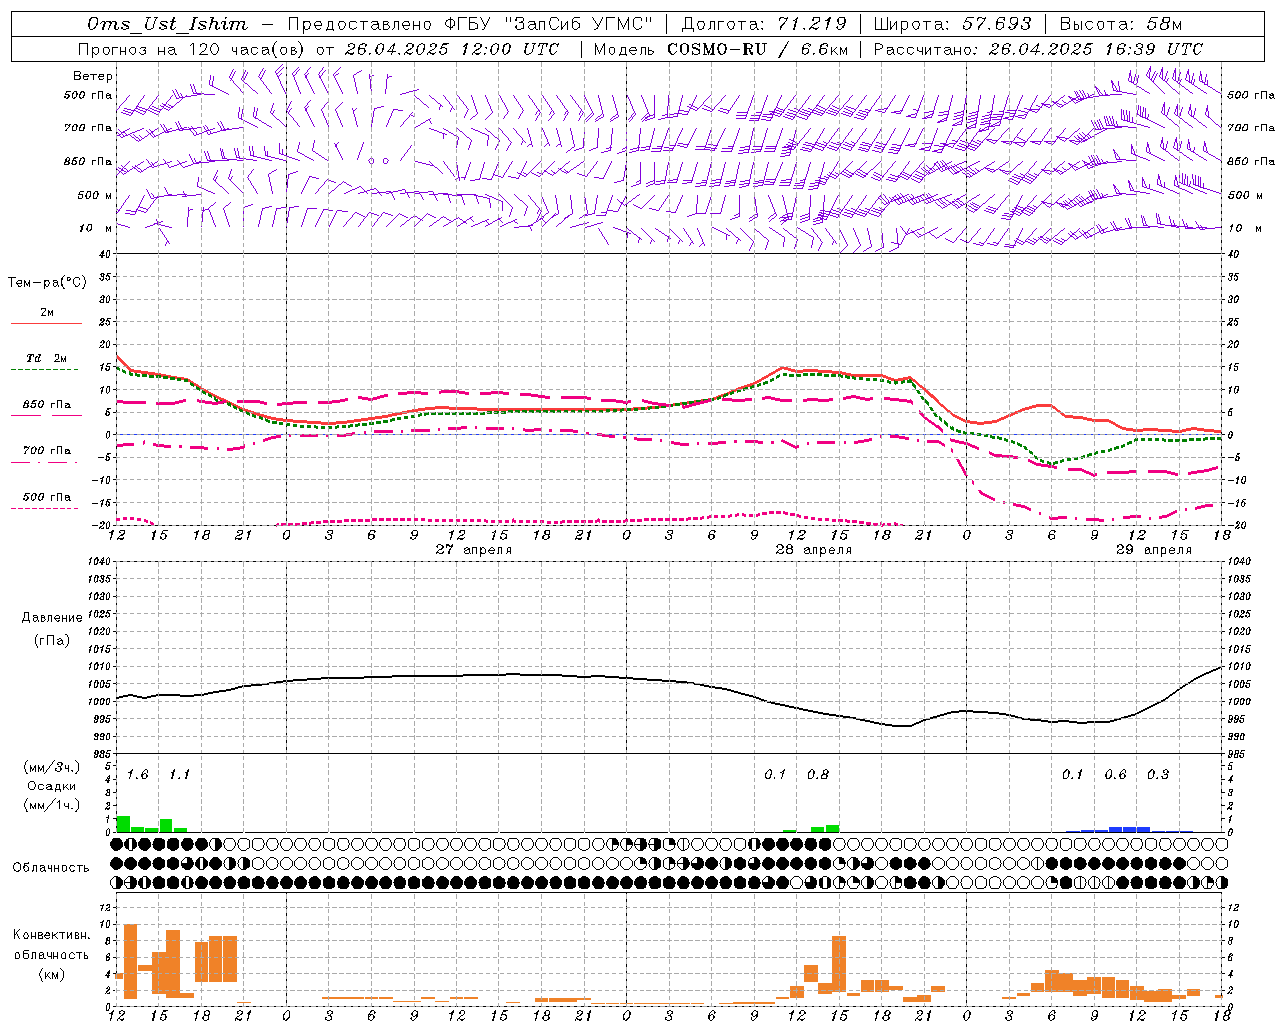Screen dimensions: 1280x1024
Task: Click the Ветер wind panel label
Action: click(x=93, y=76)
